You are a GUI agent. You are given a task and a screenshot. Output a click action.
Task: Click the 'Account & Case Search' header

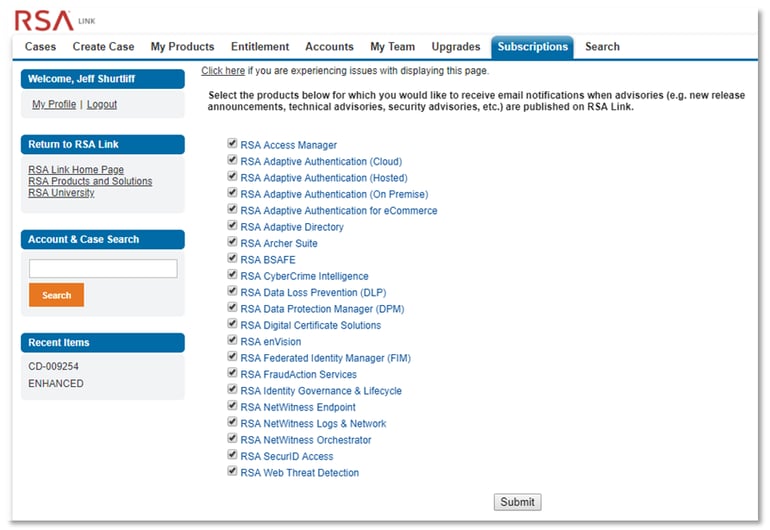(x=103, y=240)
